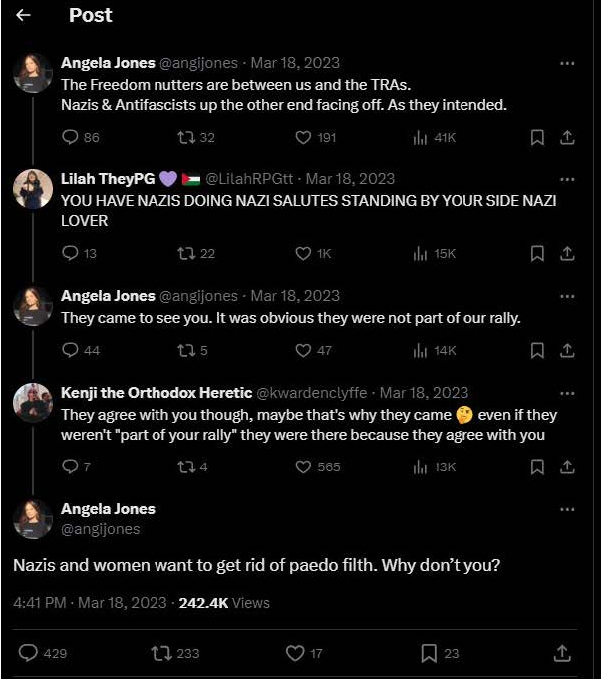Open Kenji the Orthodox Heretic's profile name
Screen dimensions: 601x679
(157, 393)
